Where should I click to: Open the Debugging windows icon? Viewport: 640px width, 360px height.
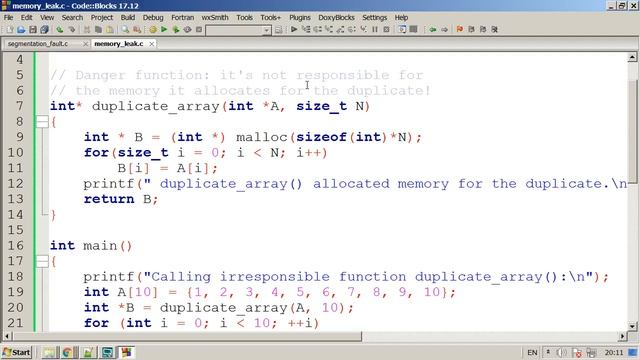pos(402,29)
